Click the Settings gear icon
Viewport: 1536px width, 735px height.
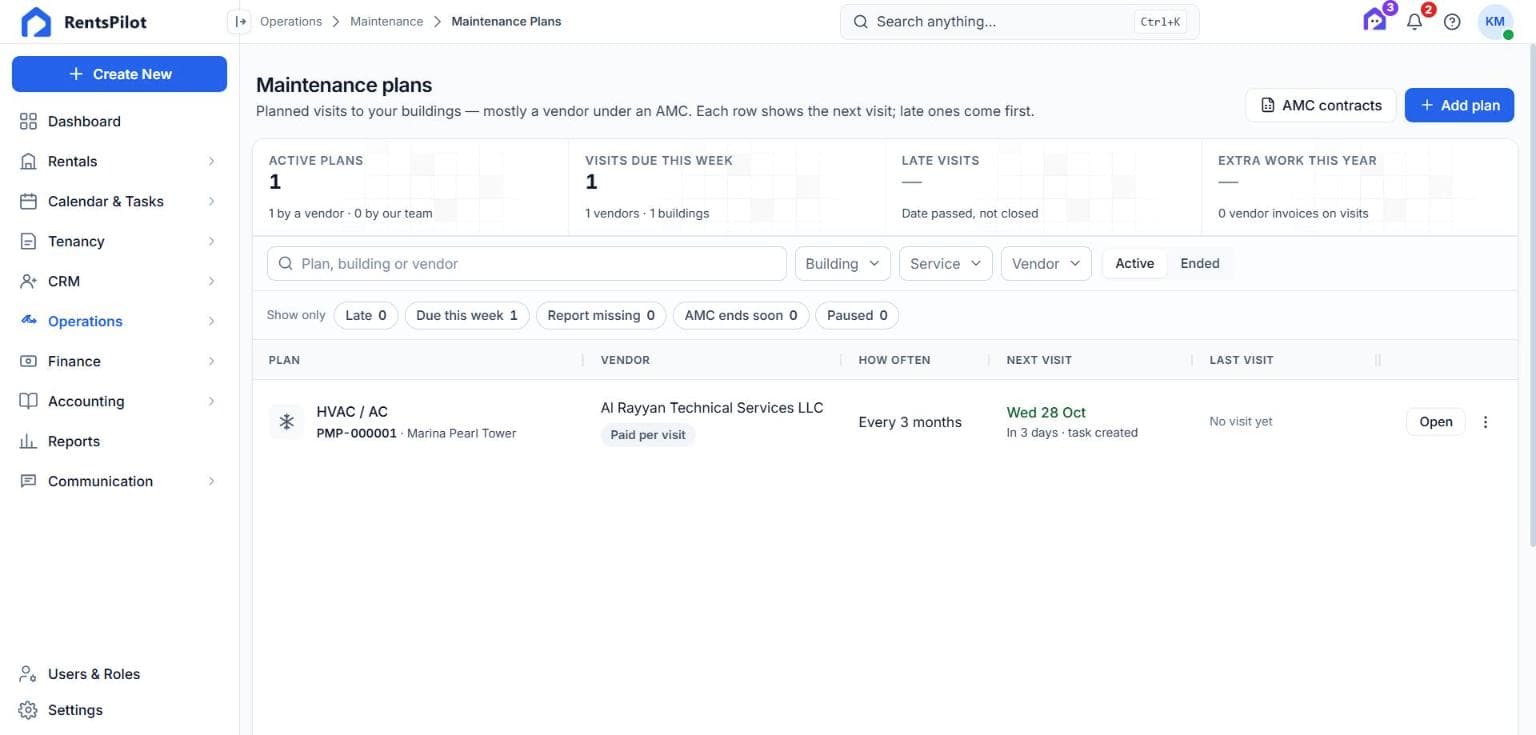(29, 710)
